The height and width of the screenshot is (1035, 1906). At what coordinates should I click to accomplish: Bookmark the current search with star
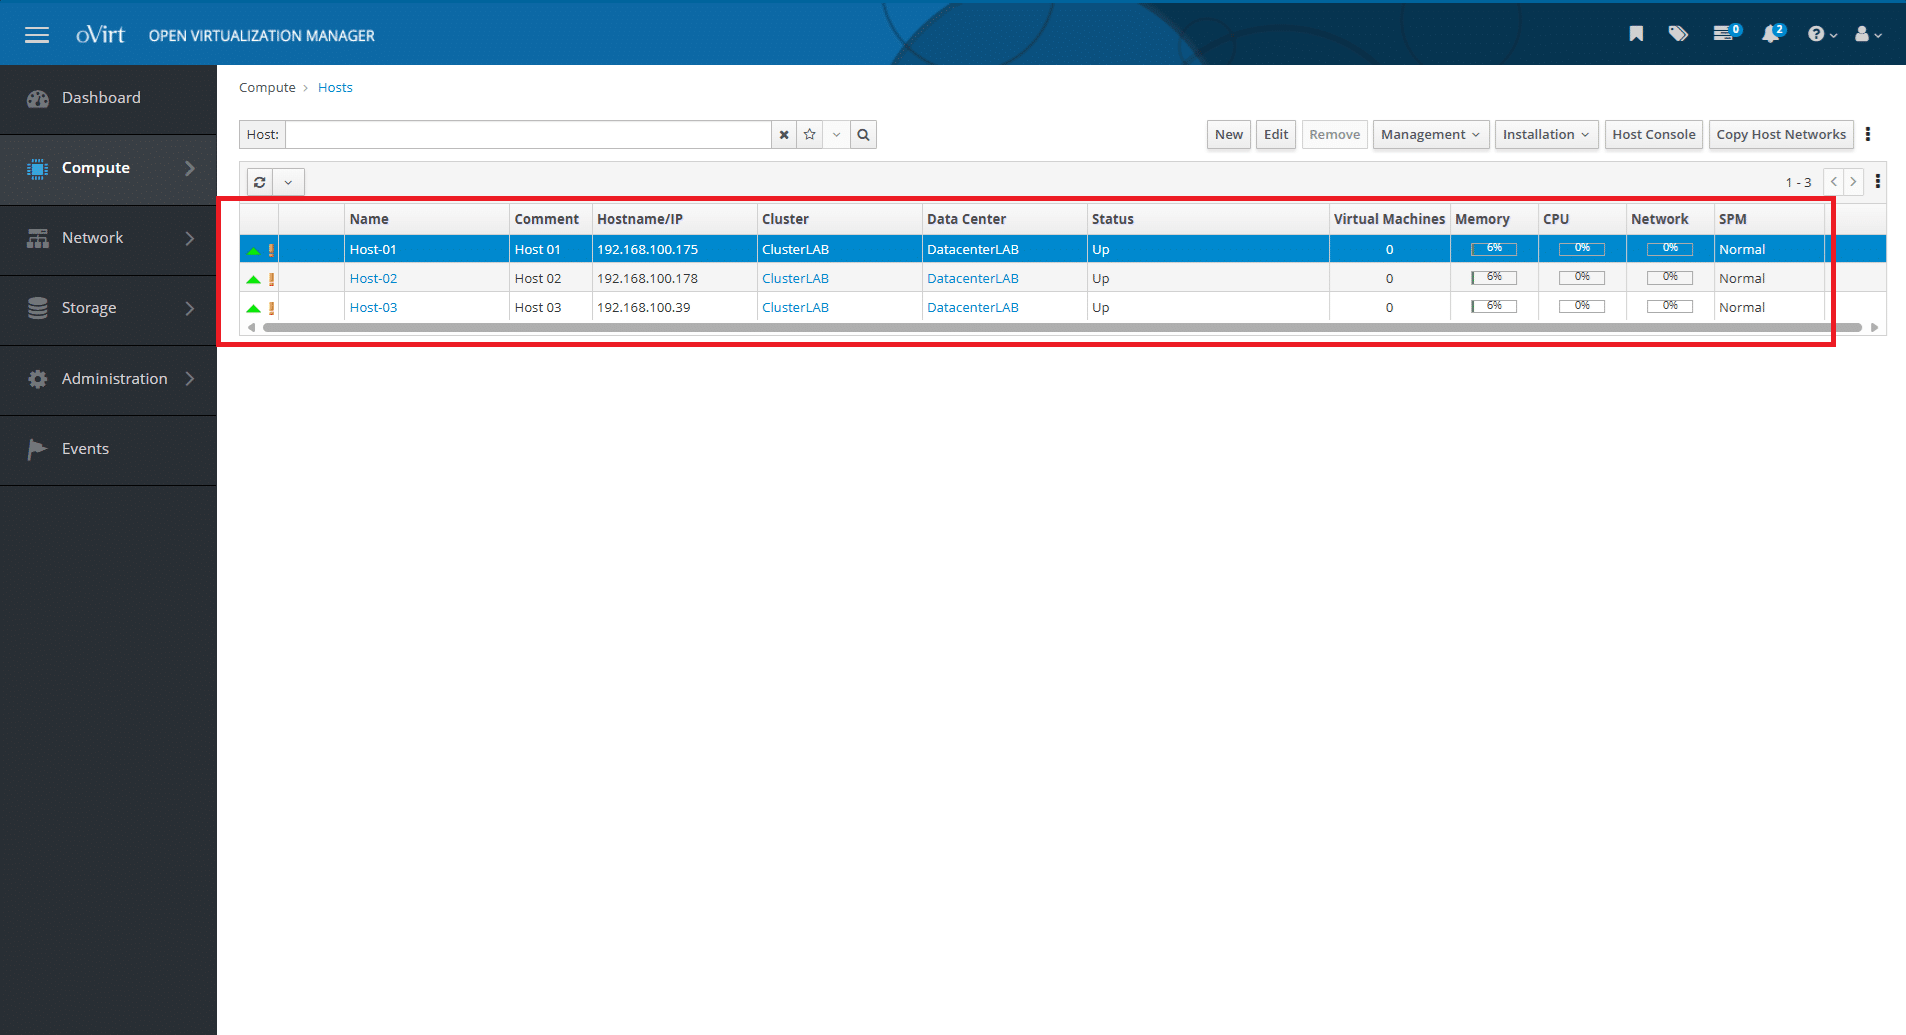pyautogui.click(x=810, y=135)
